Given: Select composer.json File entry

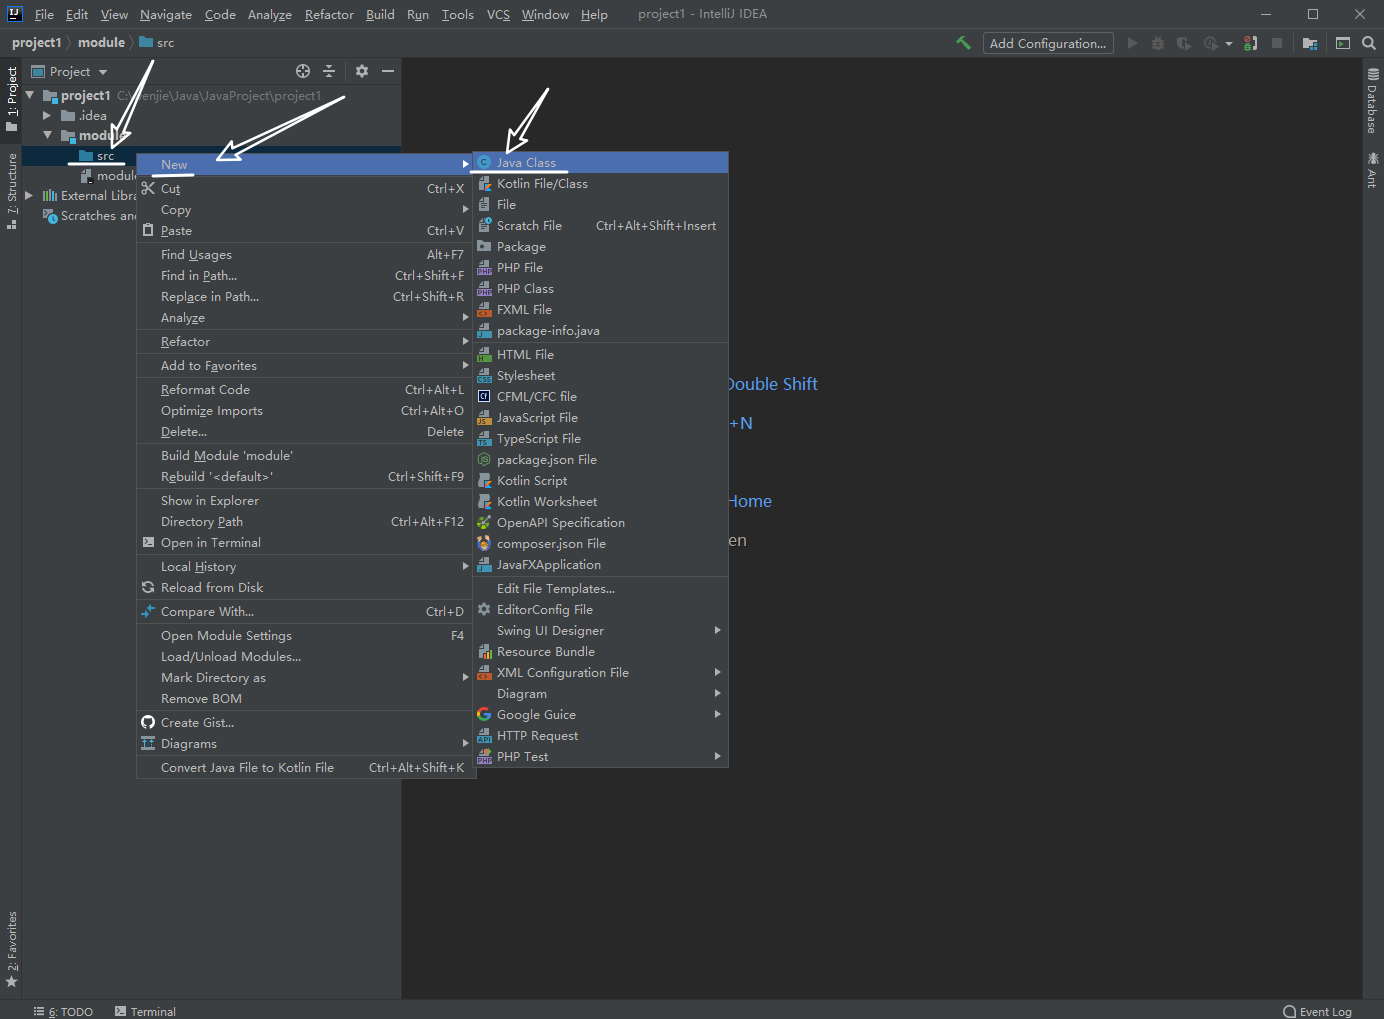Looking at the screenshot, I should click(600, 543).
